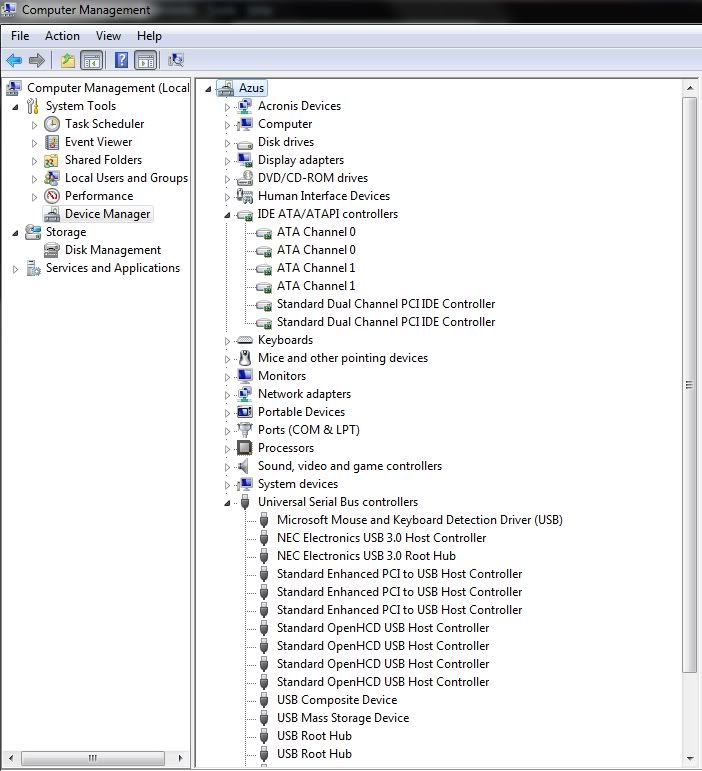Viewport: 702px width, 771px height.
Task: Click the scroll down arrow of device list
Action: tap(689, 758)
